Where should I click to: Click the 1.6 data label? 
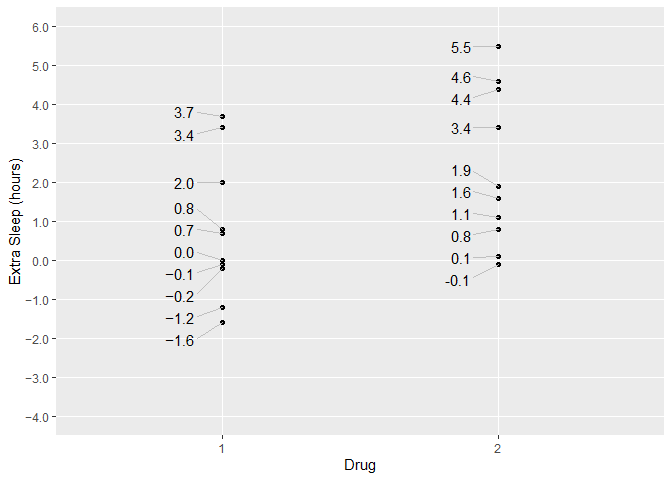click(460, 193)
